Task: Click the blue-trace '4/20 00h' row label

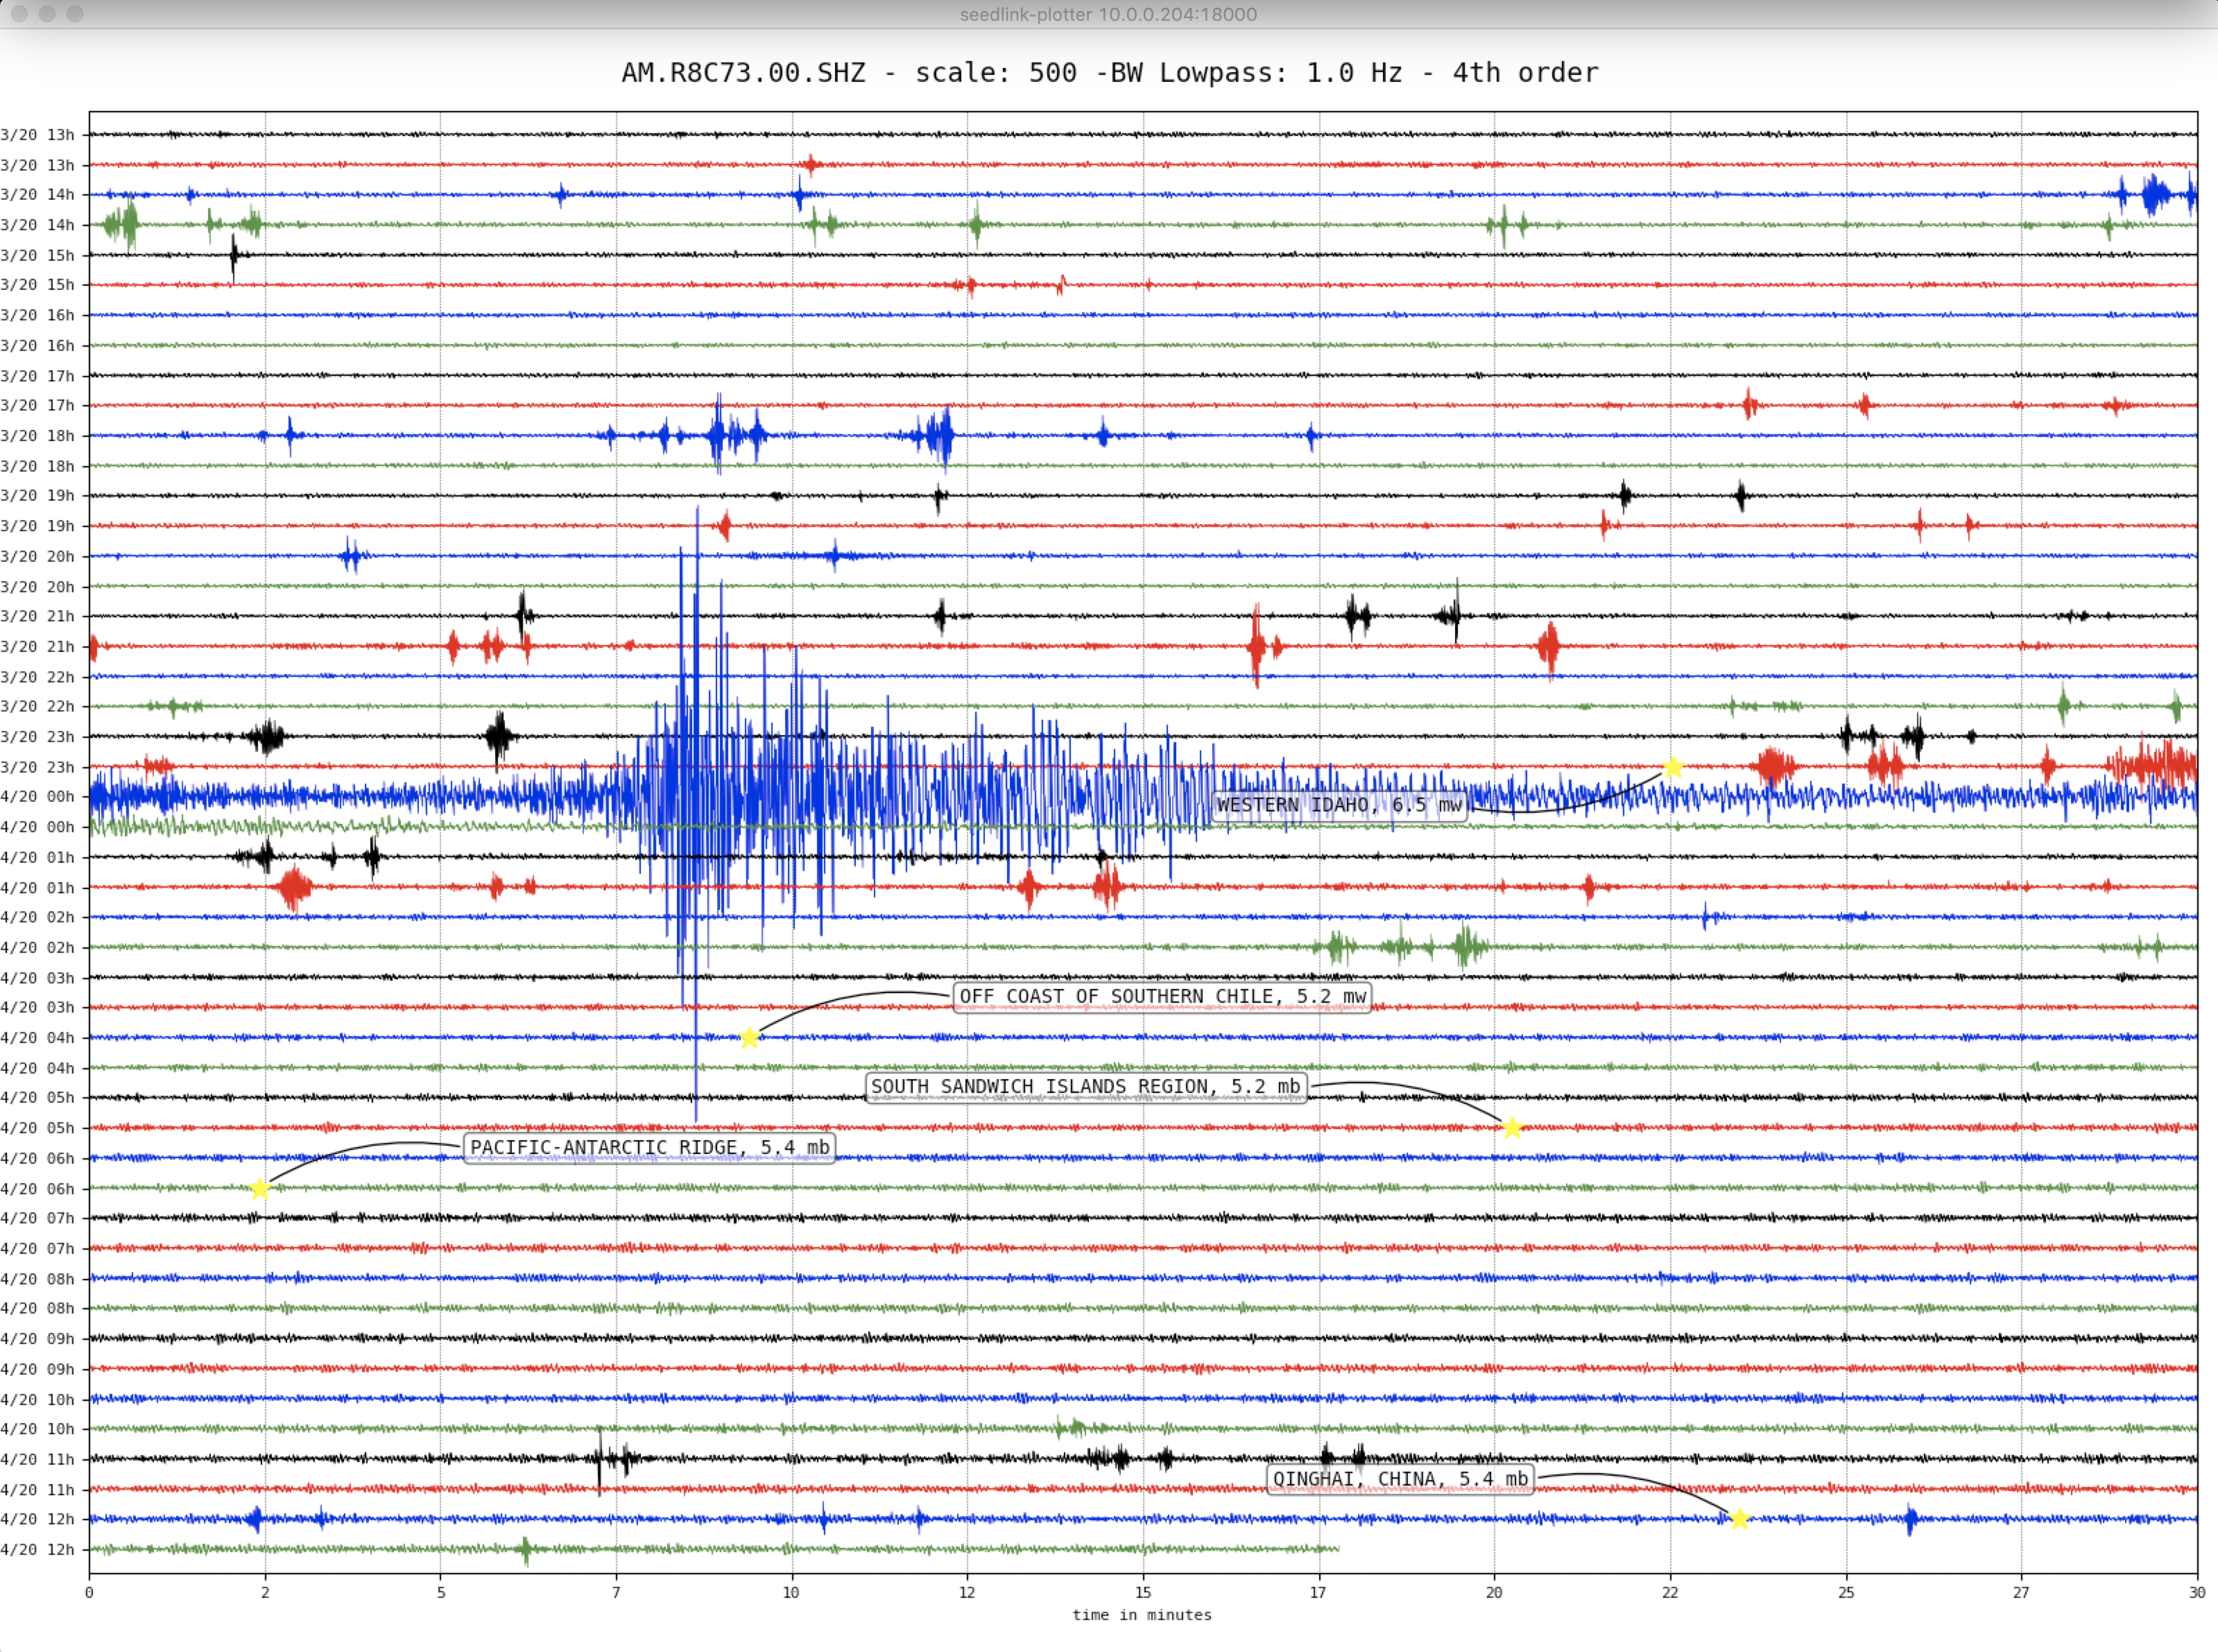Action: pyautogui.click(x=38, y=797)
